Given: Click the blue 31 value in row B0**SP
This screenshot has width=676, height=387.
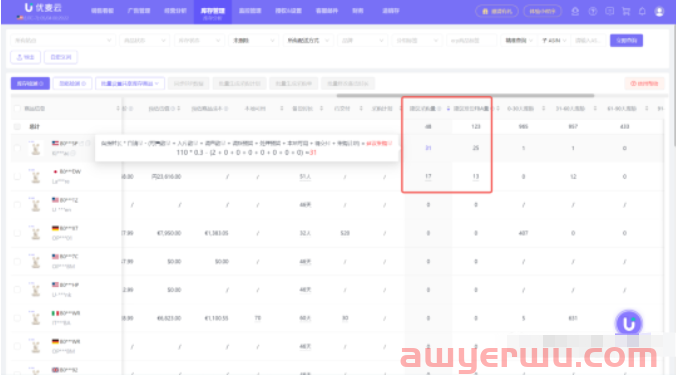Looking at the screenshot, I should (428, 148).
